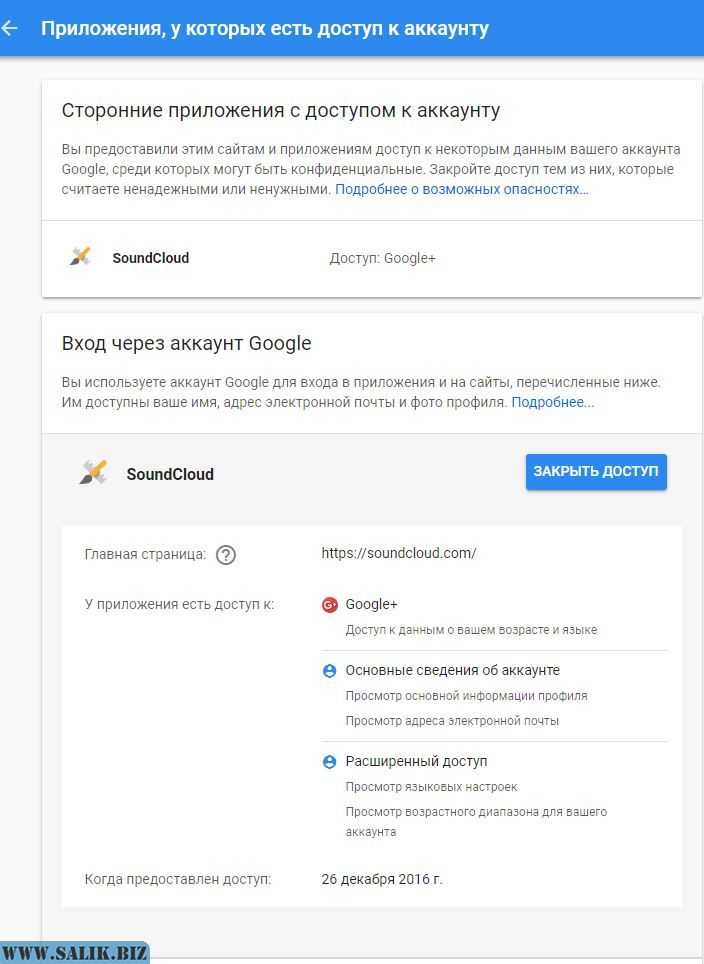The height and width of the screenshot is (964, 704).
Task: Click the Доступ: Google+ text
Action: pos(382,258)
